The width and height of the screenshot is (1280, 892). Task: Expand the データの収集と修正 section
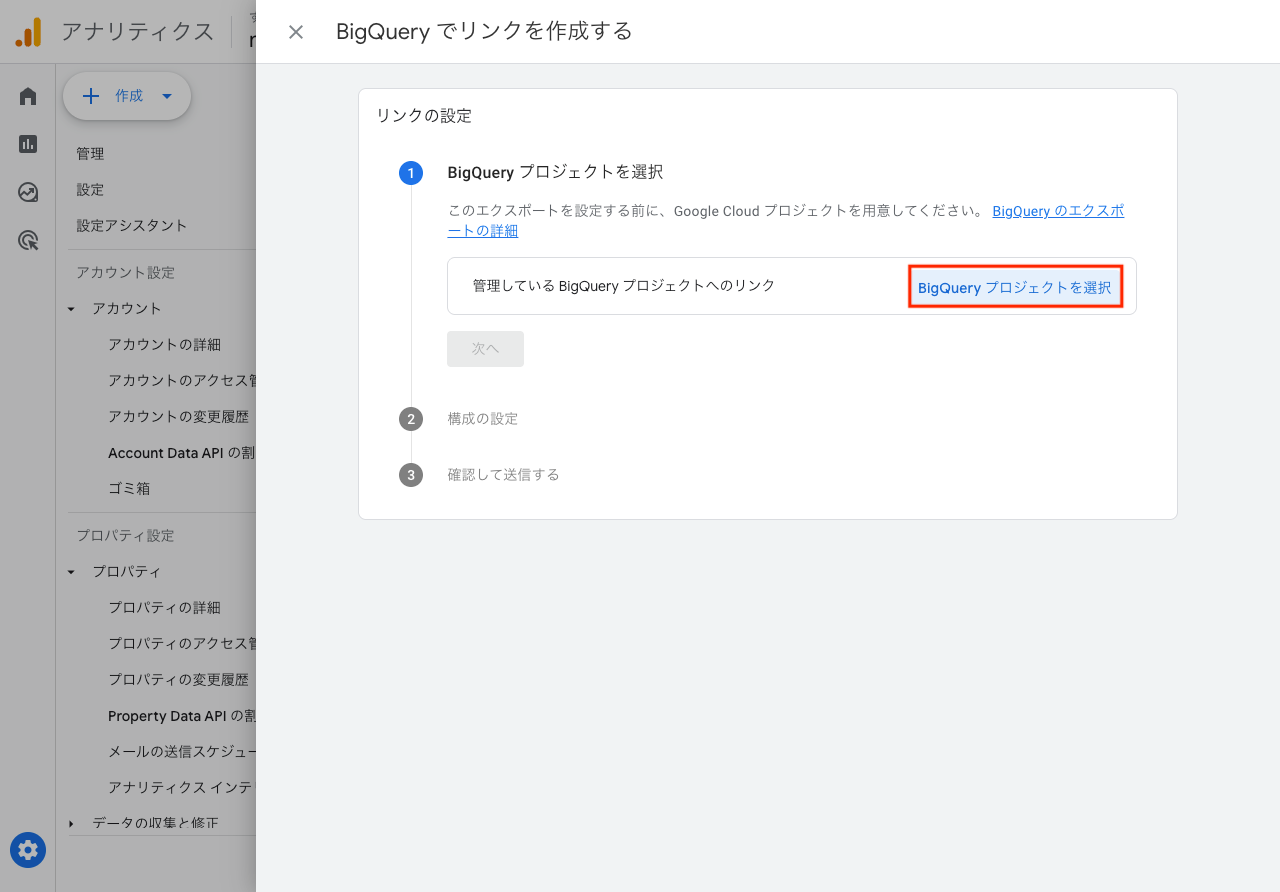pyautogui.click(x=71, y=823)
